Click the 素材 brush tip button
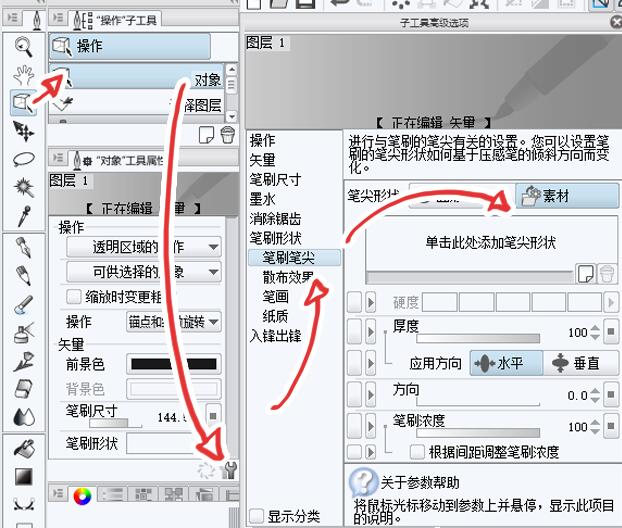This screenshot has width=622, height=528. [567, 196]
